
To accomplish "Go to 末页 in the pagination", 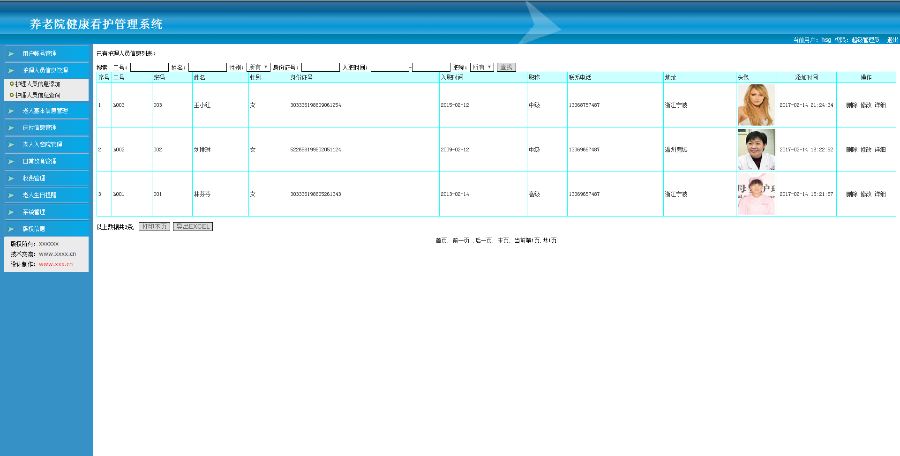I will point(503,241).
